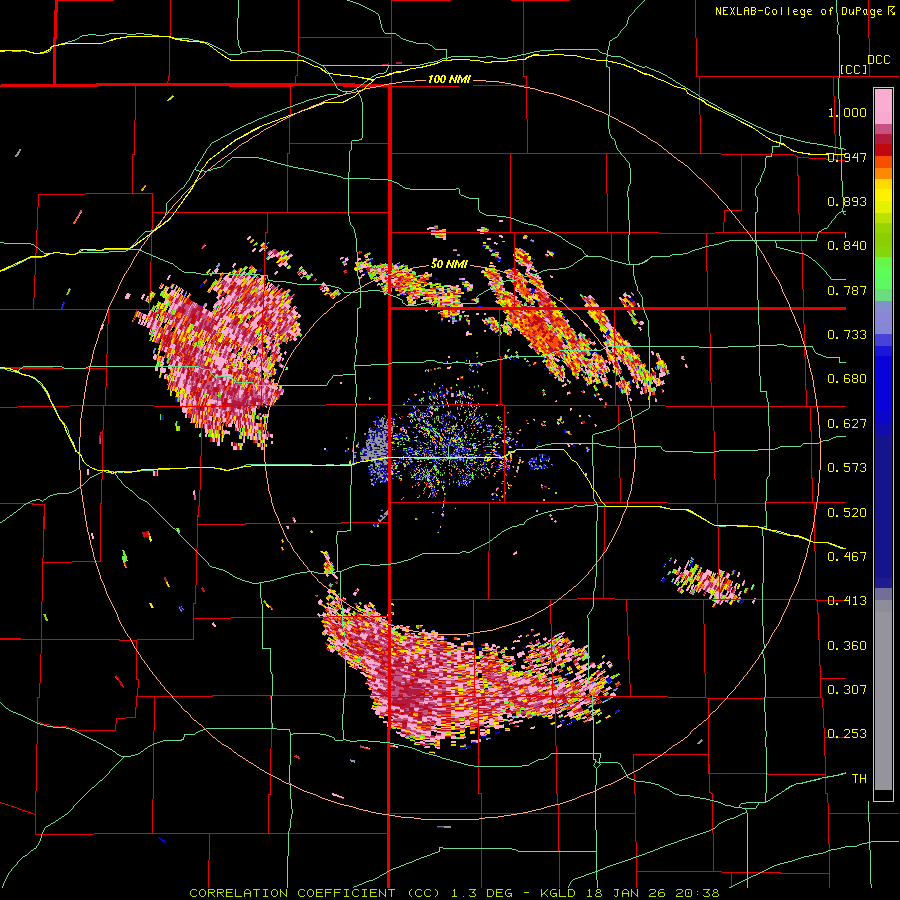Click the 0.893 scale value
Viewport: 900px width, 900px height.
click(x=847, y=201)
